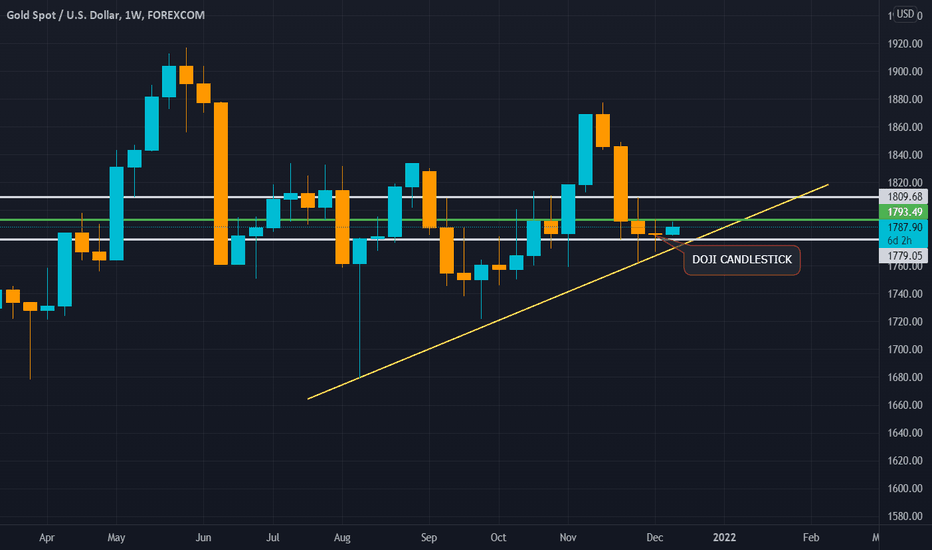Viewport: 932px width, 550px height.
Task: Click the Jun label on time axis
Action: 203,538
